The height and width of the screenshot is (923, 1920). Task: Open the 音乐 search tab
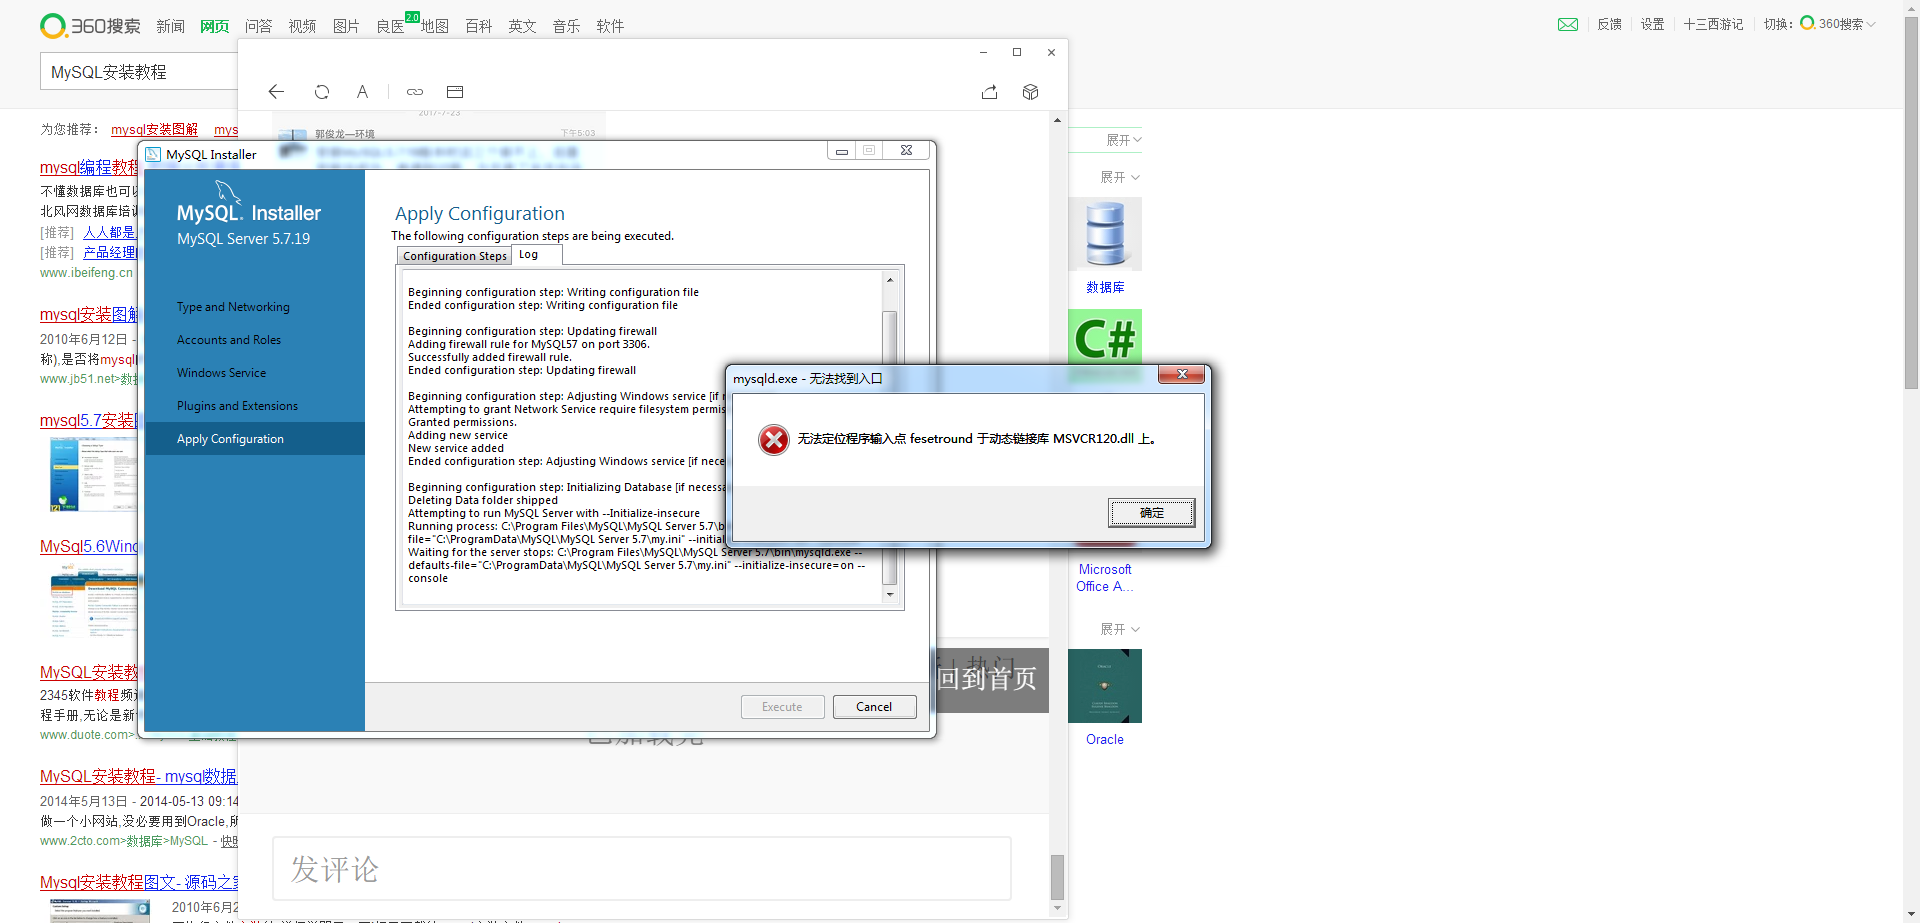(x=566, y=26)
